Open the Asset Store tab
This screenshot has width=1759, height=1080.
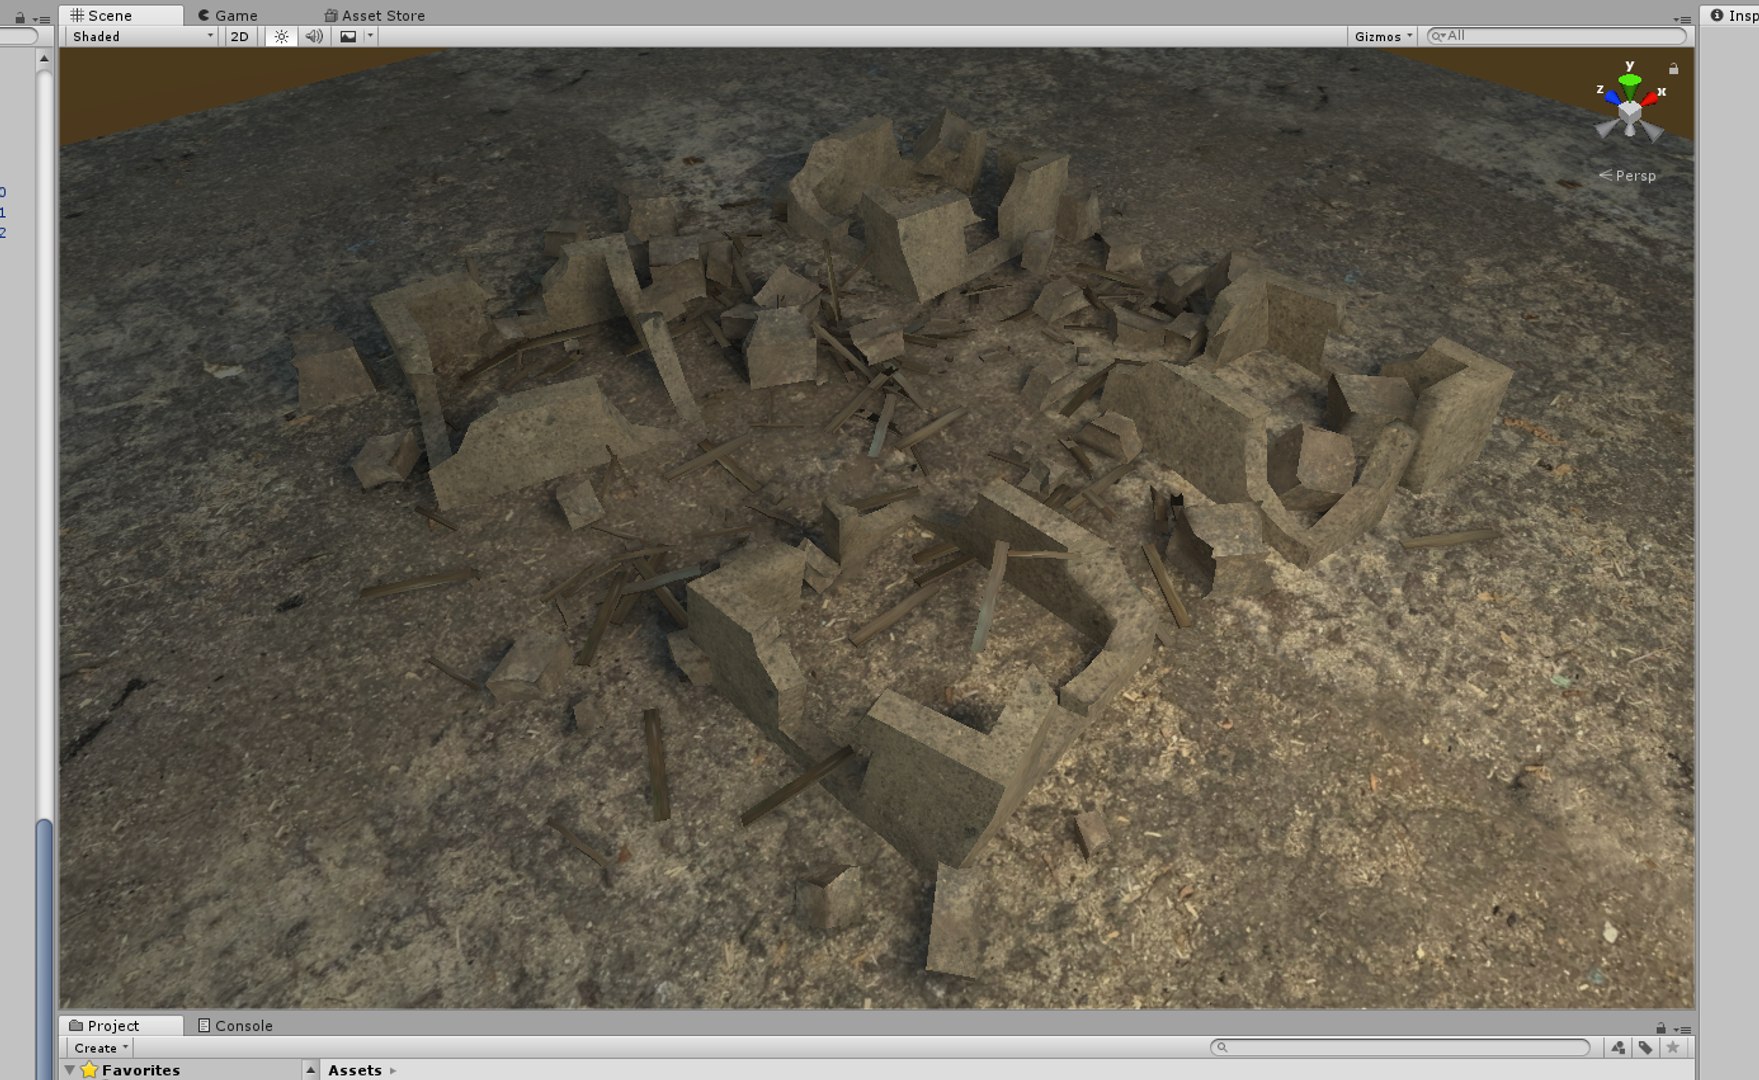tap(374, 15)
